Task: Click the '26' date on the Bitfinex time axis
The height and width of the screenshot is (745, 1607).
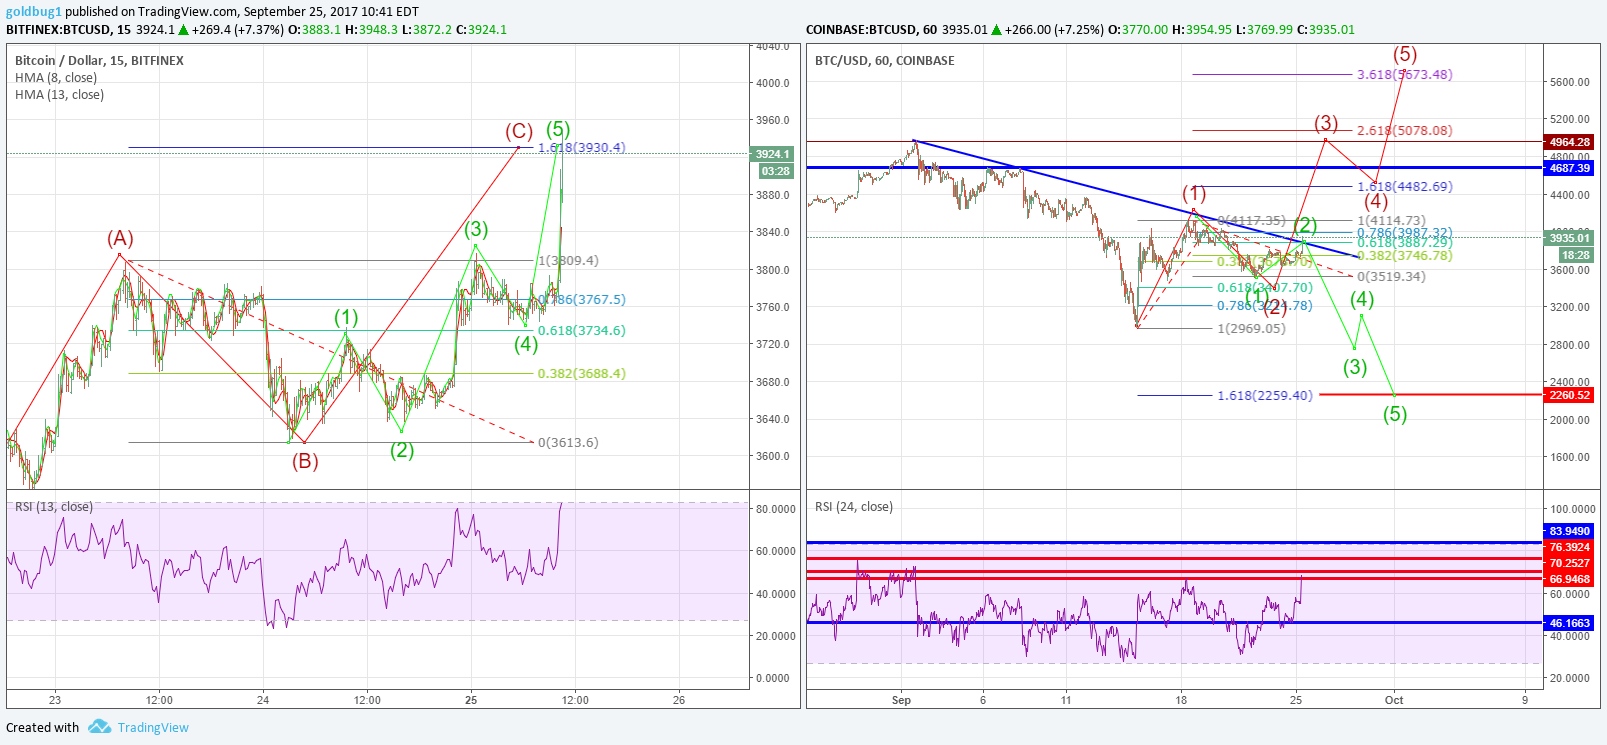Action: 679,700
